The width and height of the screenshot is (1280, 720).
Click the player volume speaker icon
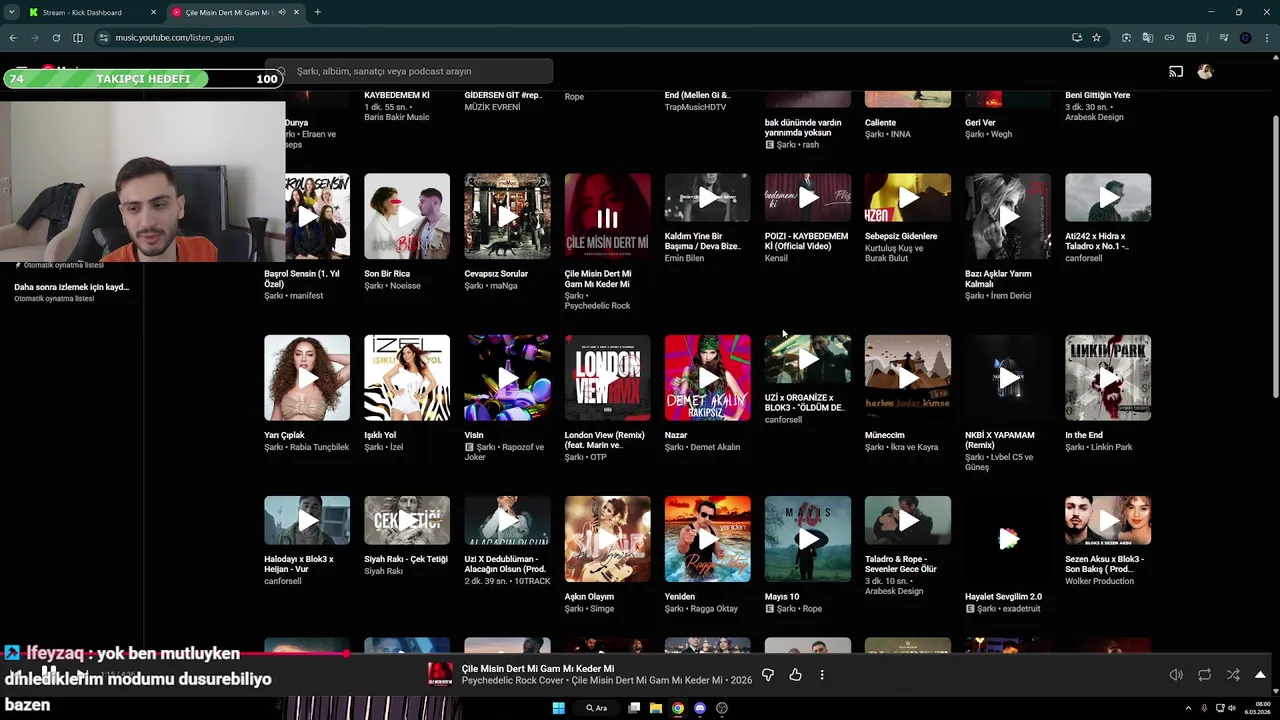point(1176,675)
